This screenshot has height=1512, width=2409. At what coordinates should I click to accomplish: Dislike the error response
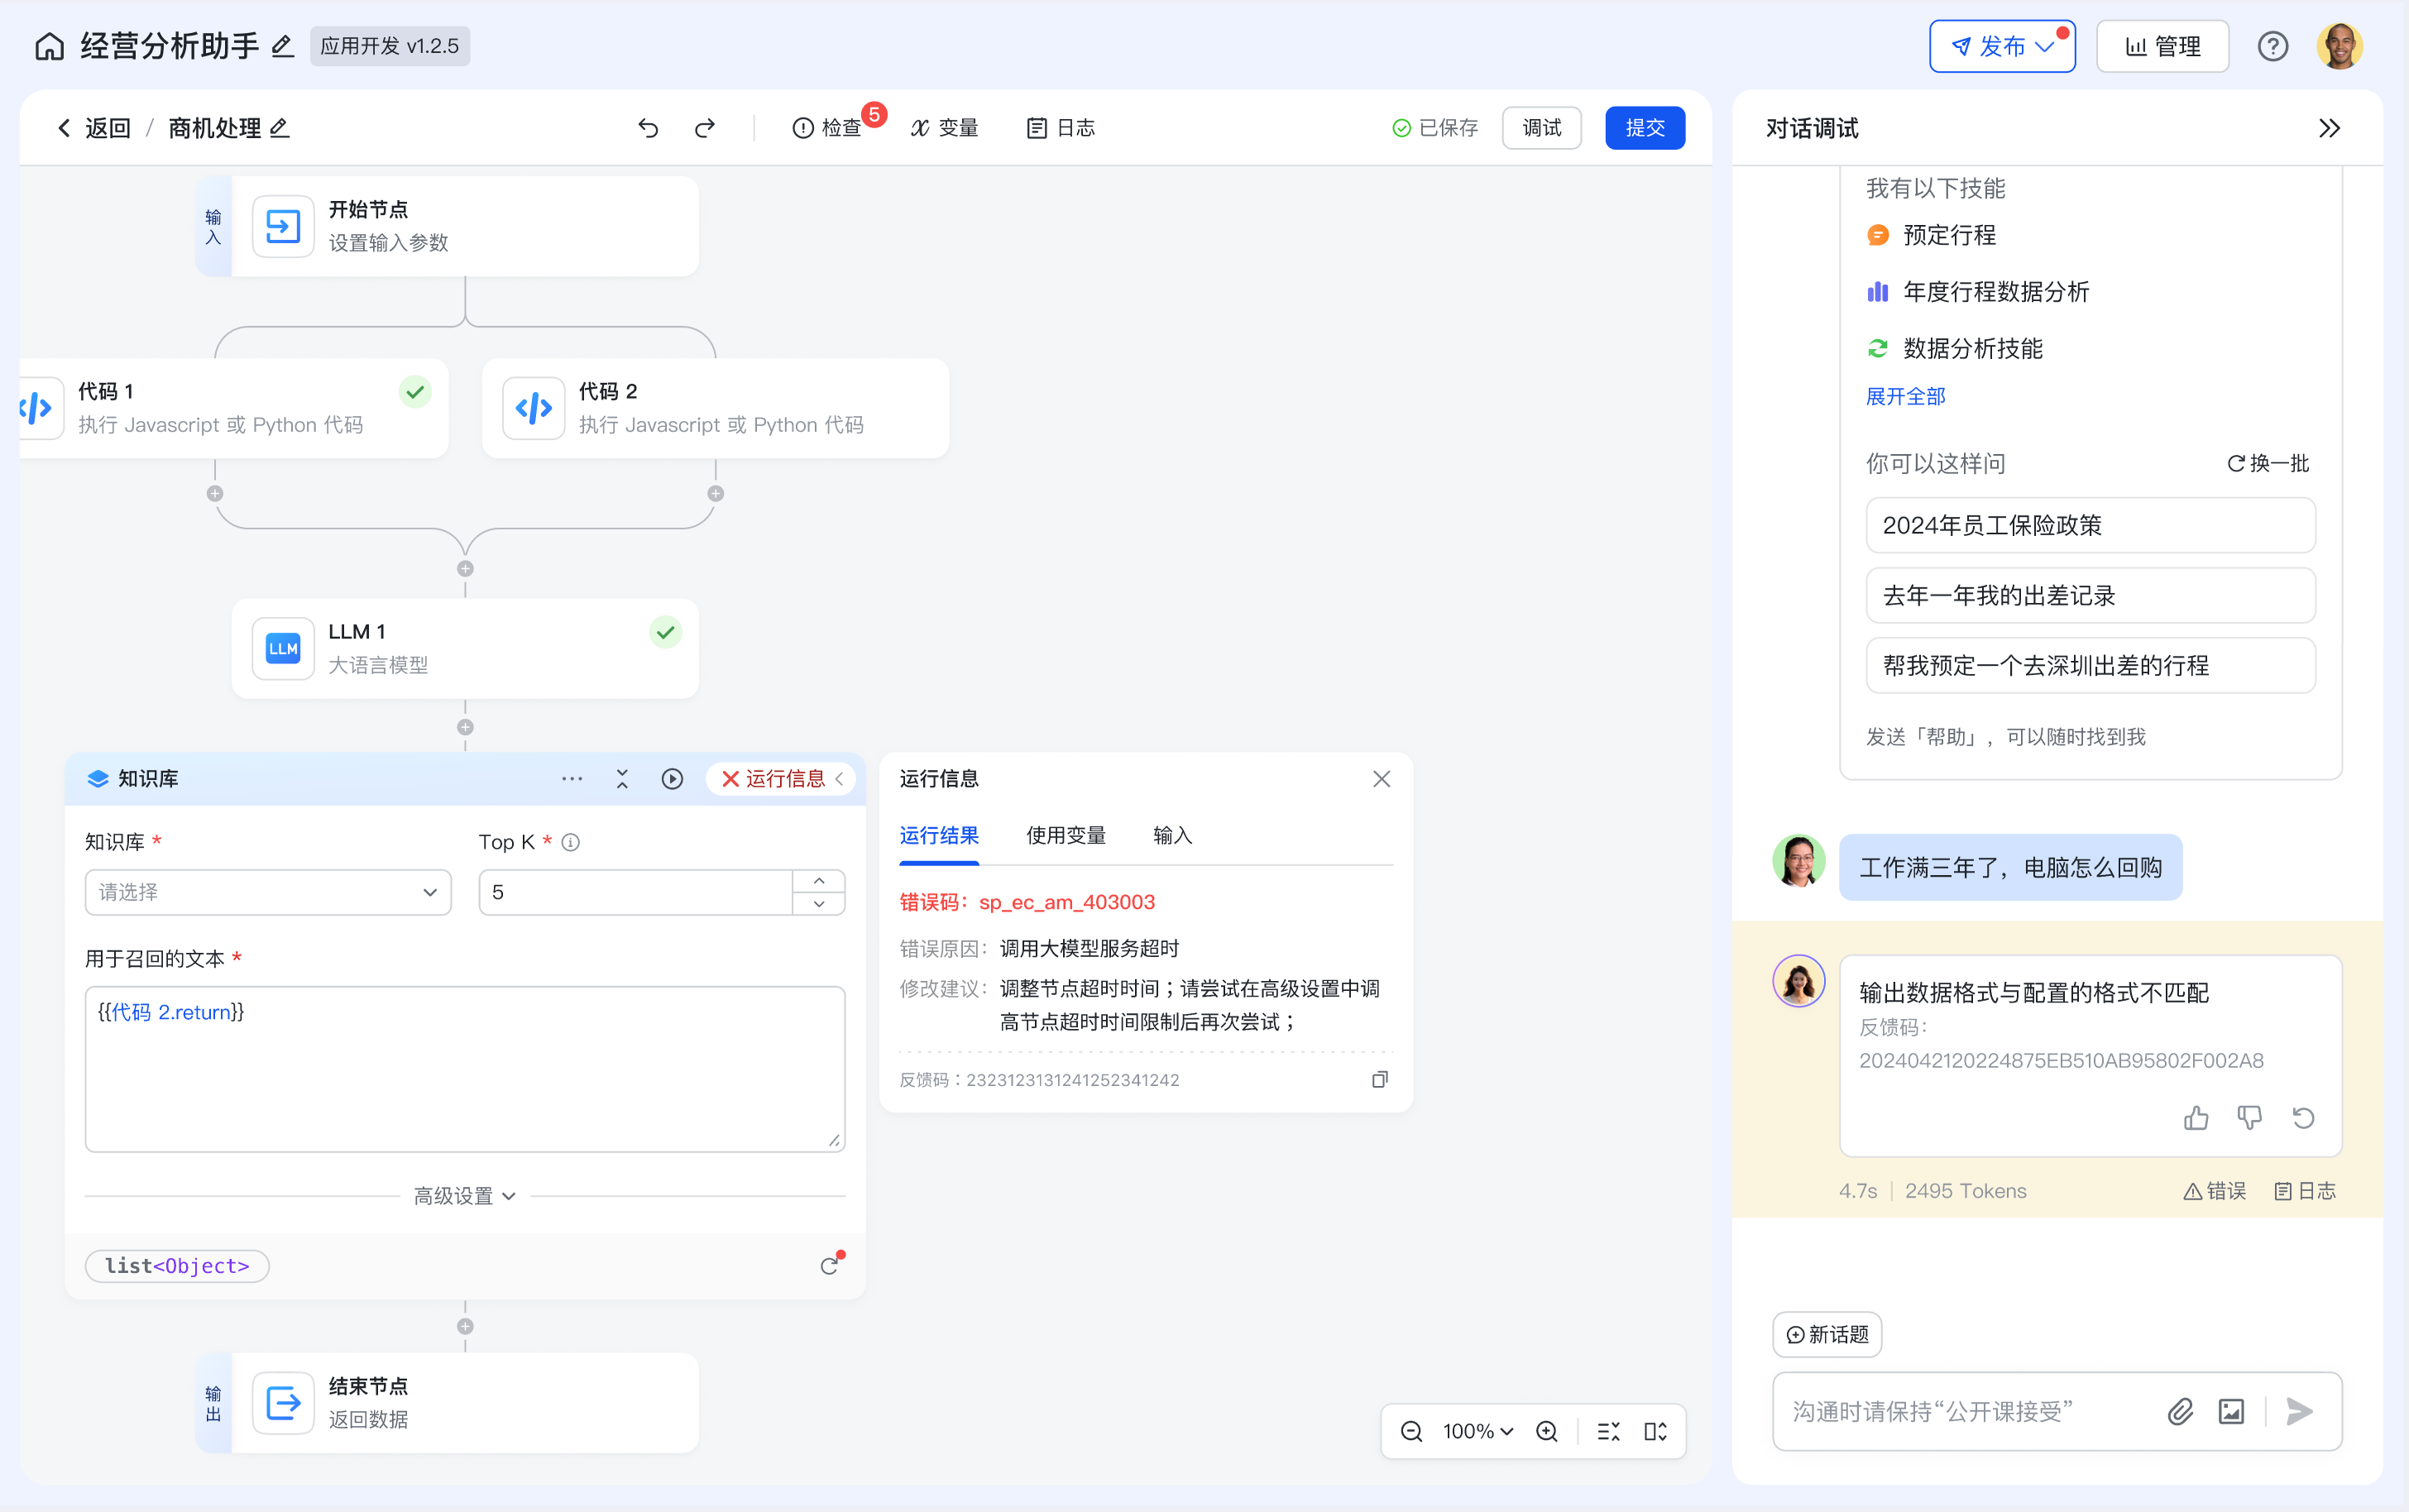(2250, 1117)
